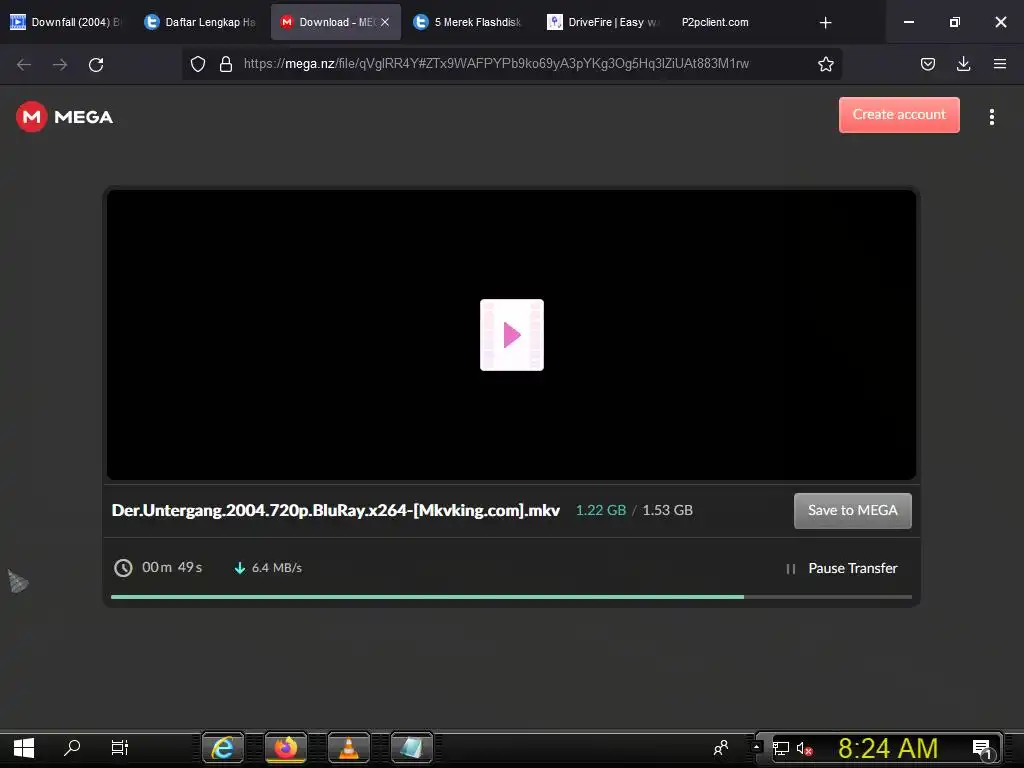Click the Create account button
Screen dimensions: 1024x768
899,115
